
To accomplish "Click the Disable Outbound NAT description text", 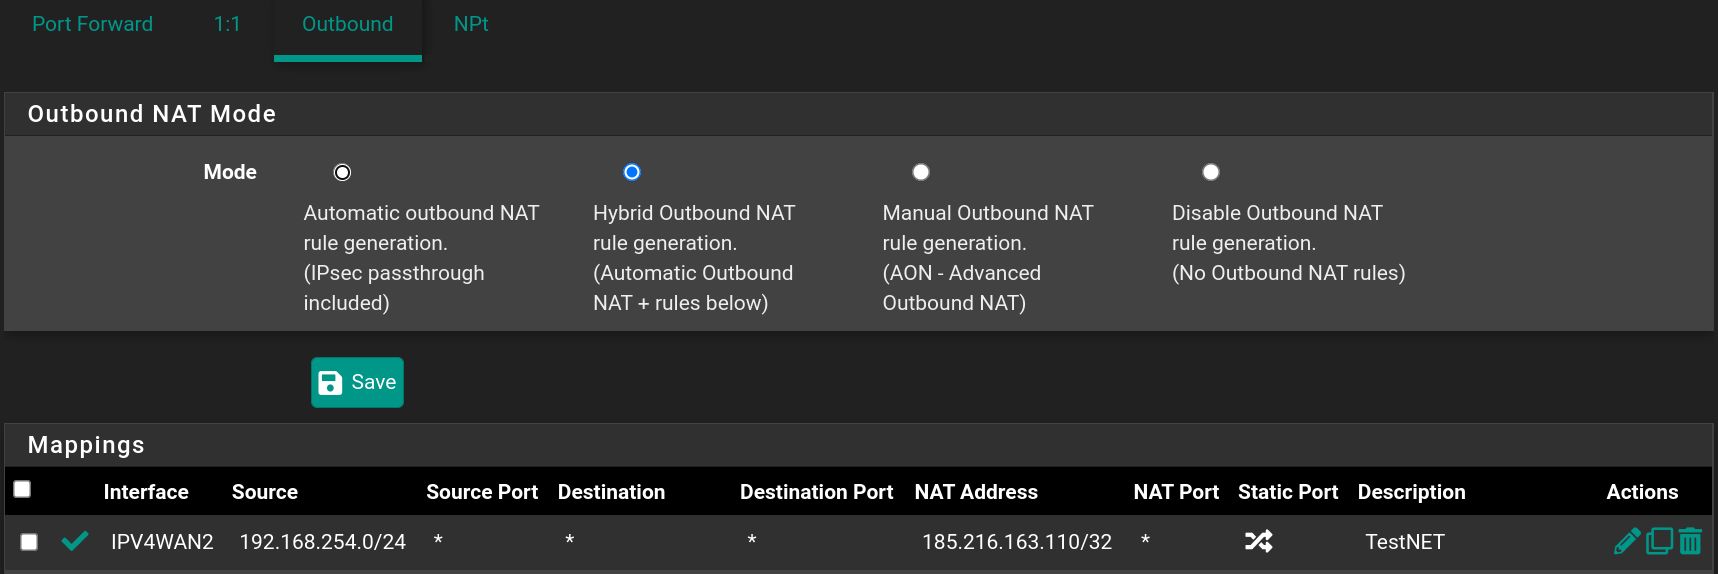I will [x=1288, y=243].
